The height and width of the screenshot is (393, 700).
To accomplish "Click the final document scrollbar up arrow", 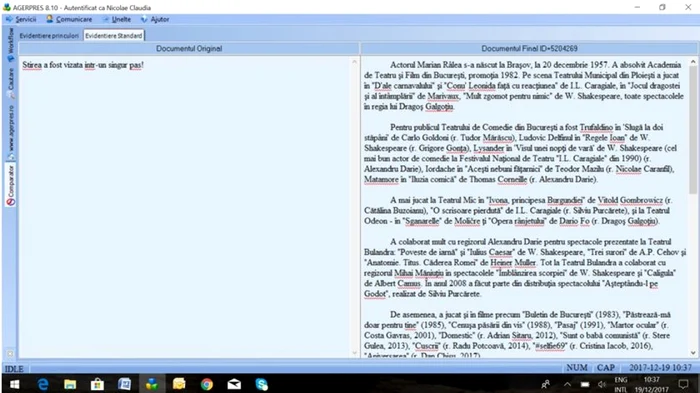I will click(x=693, y=61).
